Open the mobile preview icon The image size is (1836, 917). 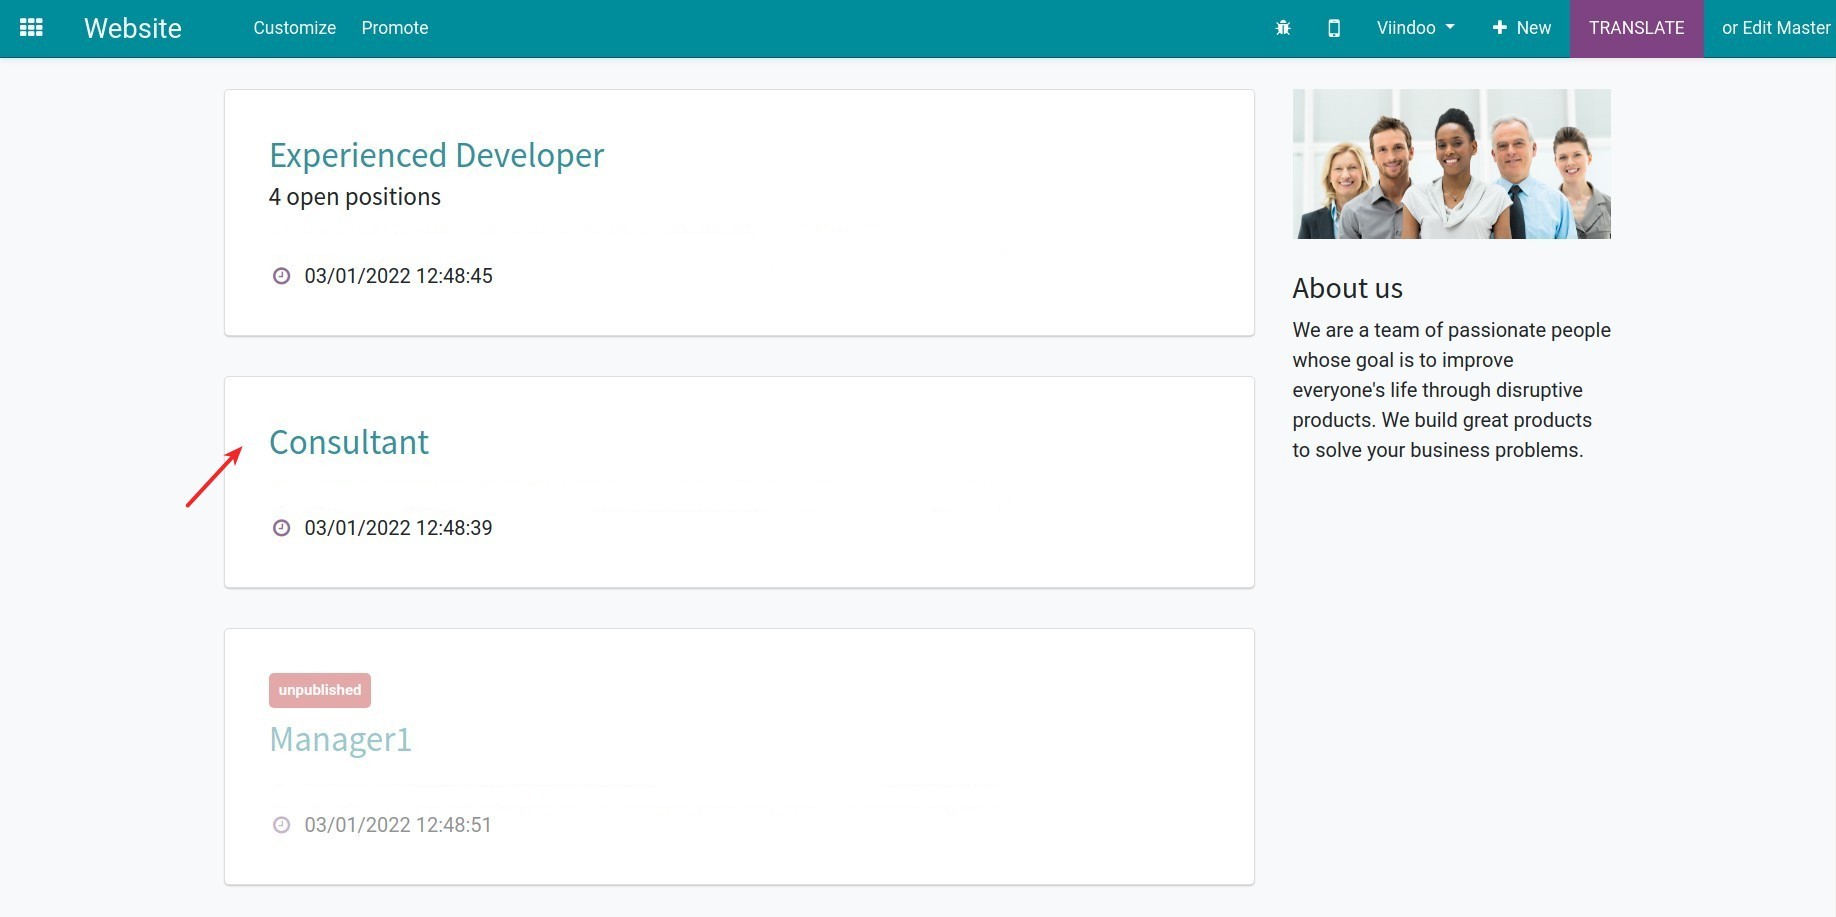click(x=1333, y=28)
